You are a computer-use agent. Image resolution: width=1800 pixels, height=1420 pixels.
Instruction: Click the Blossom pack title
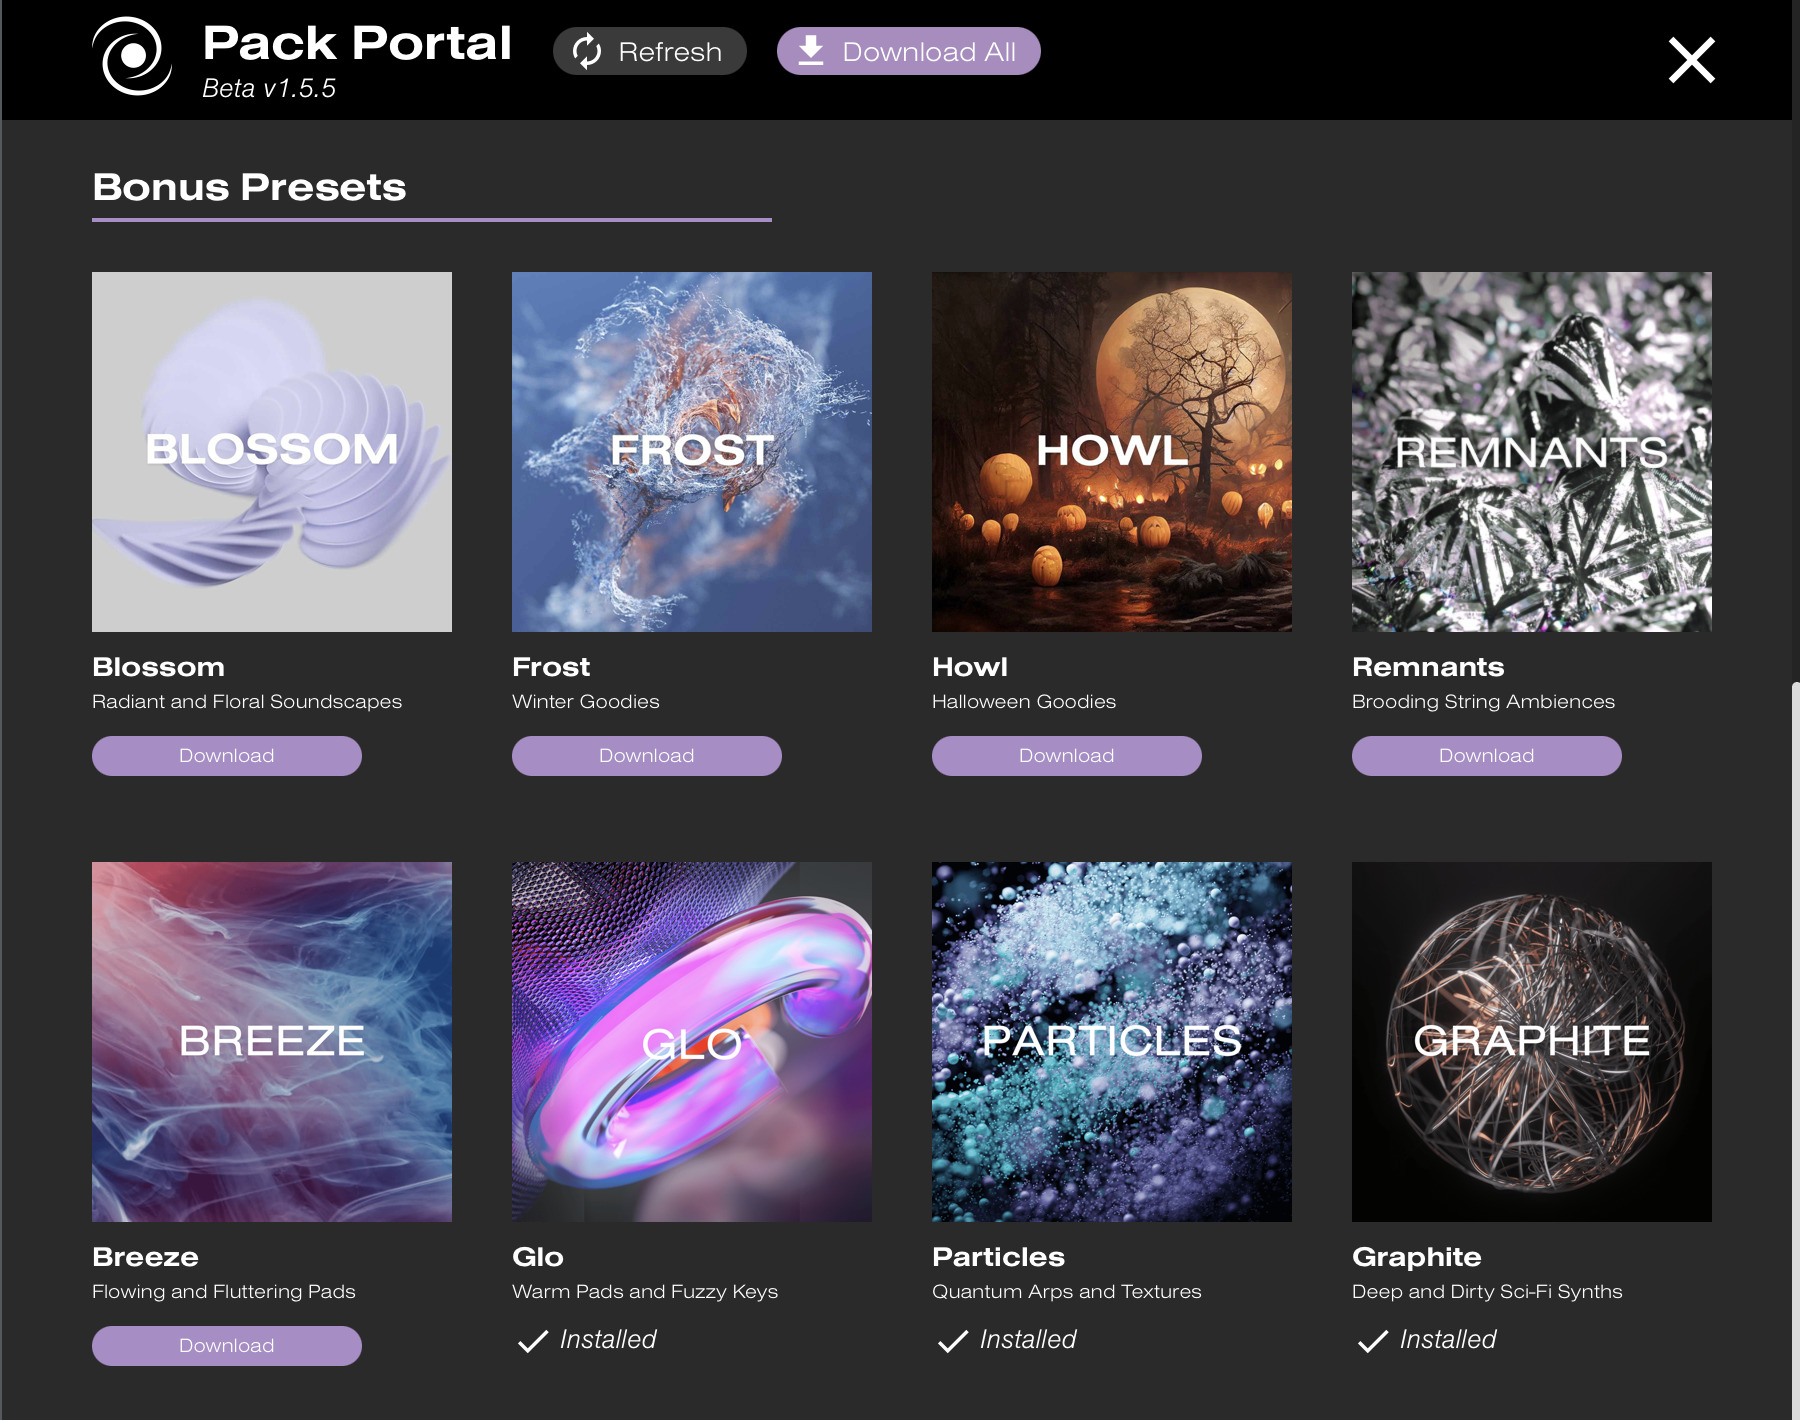[x=158, y=667]
